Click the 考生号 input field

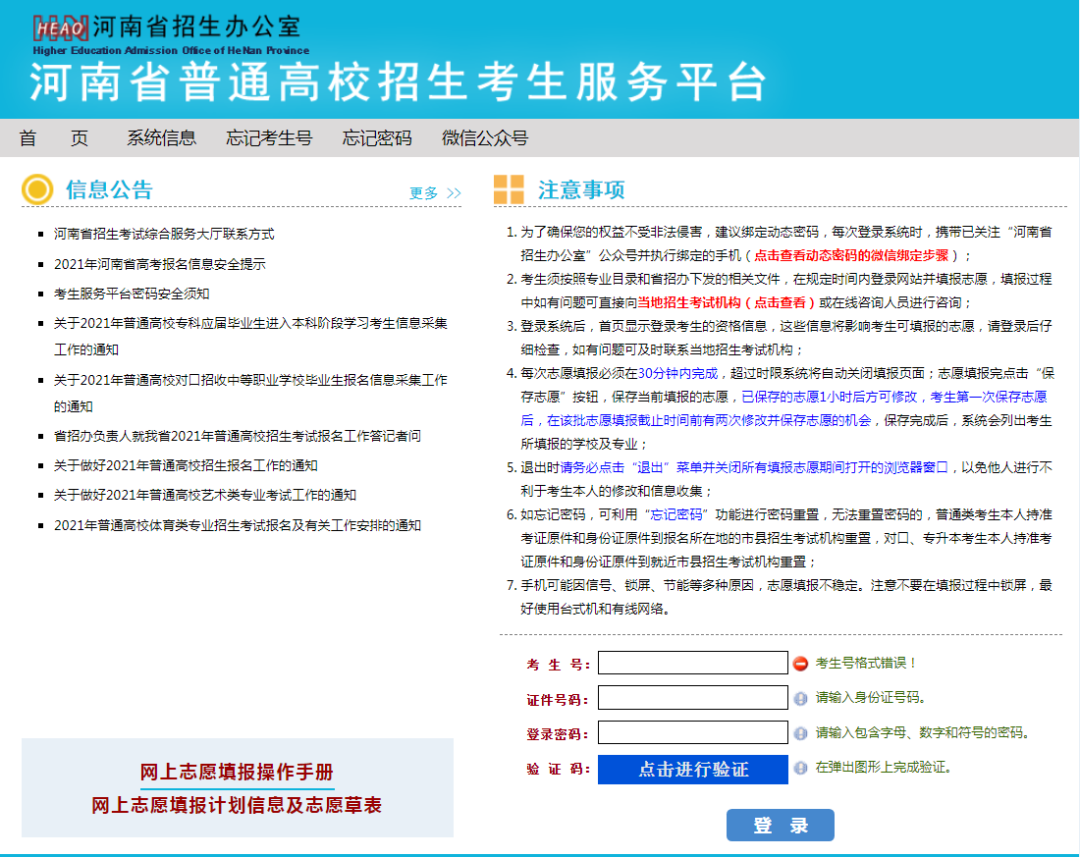click(692, 663)
